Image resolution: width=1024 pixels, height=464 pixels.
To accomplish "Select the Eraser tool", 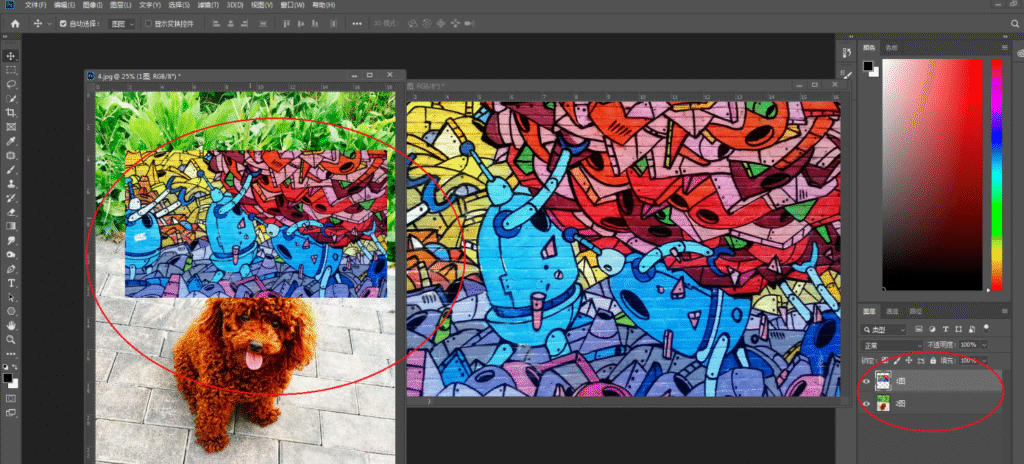I will point(11,212).
